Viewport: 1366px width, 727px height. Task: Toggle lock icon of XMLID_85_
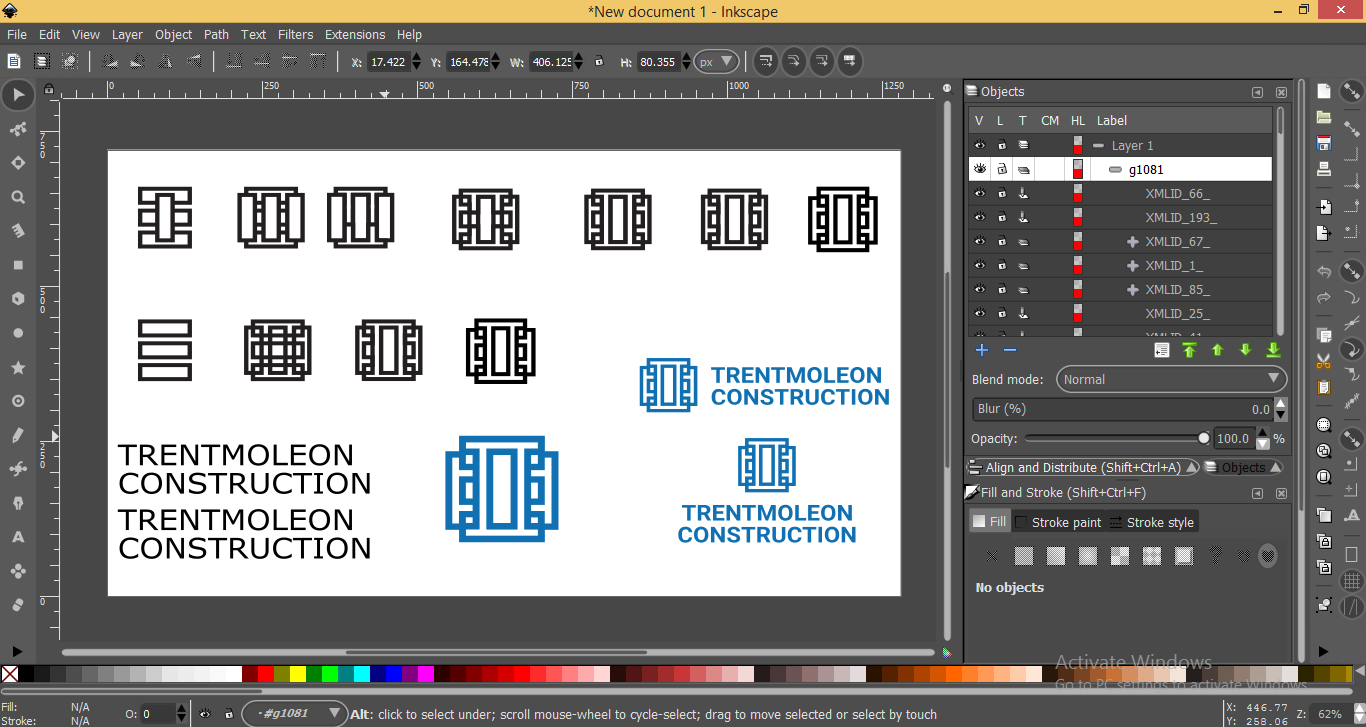(1001, 289)
